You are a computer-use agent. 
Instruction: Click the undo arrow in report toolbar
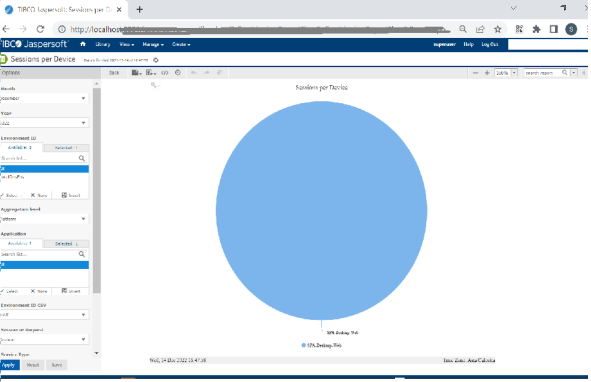pyautogui.click(x=194, y=72)
